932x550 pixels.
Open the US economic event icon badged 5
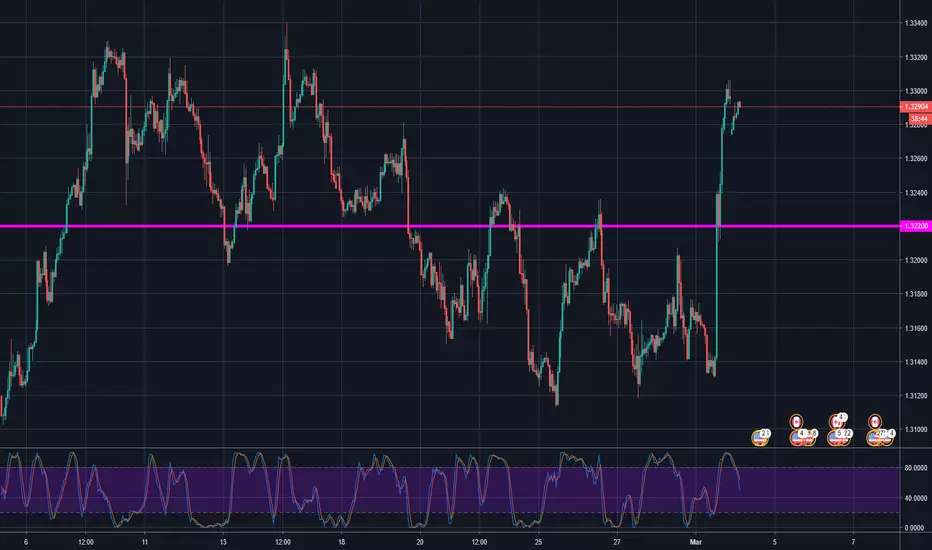833,438
